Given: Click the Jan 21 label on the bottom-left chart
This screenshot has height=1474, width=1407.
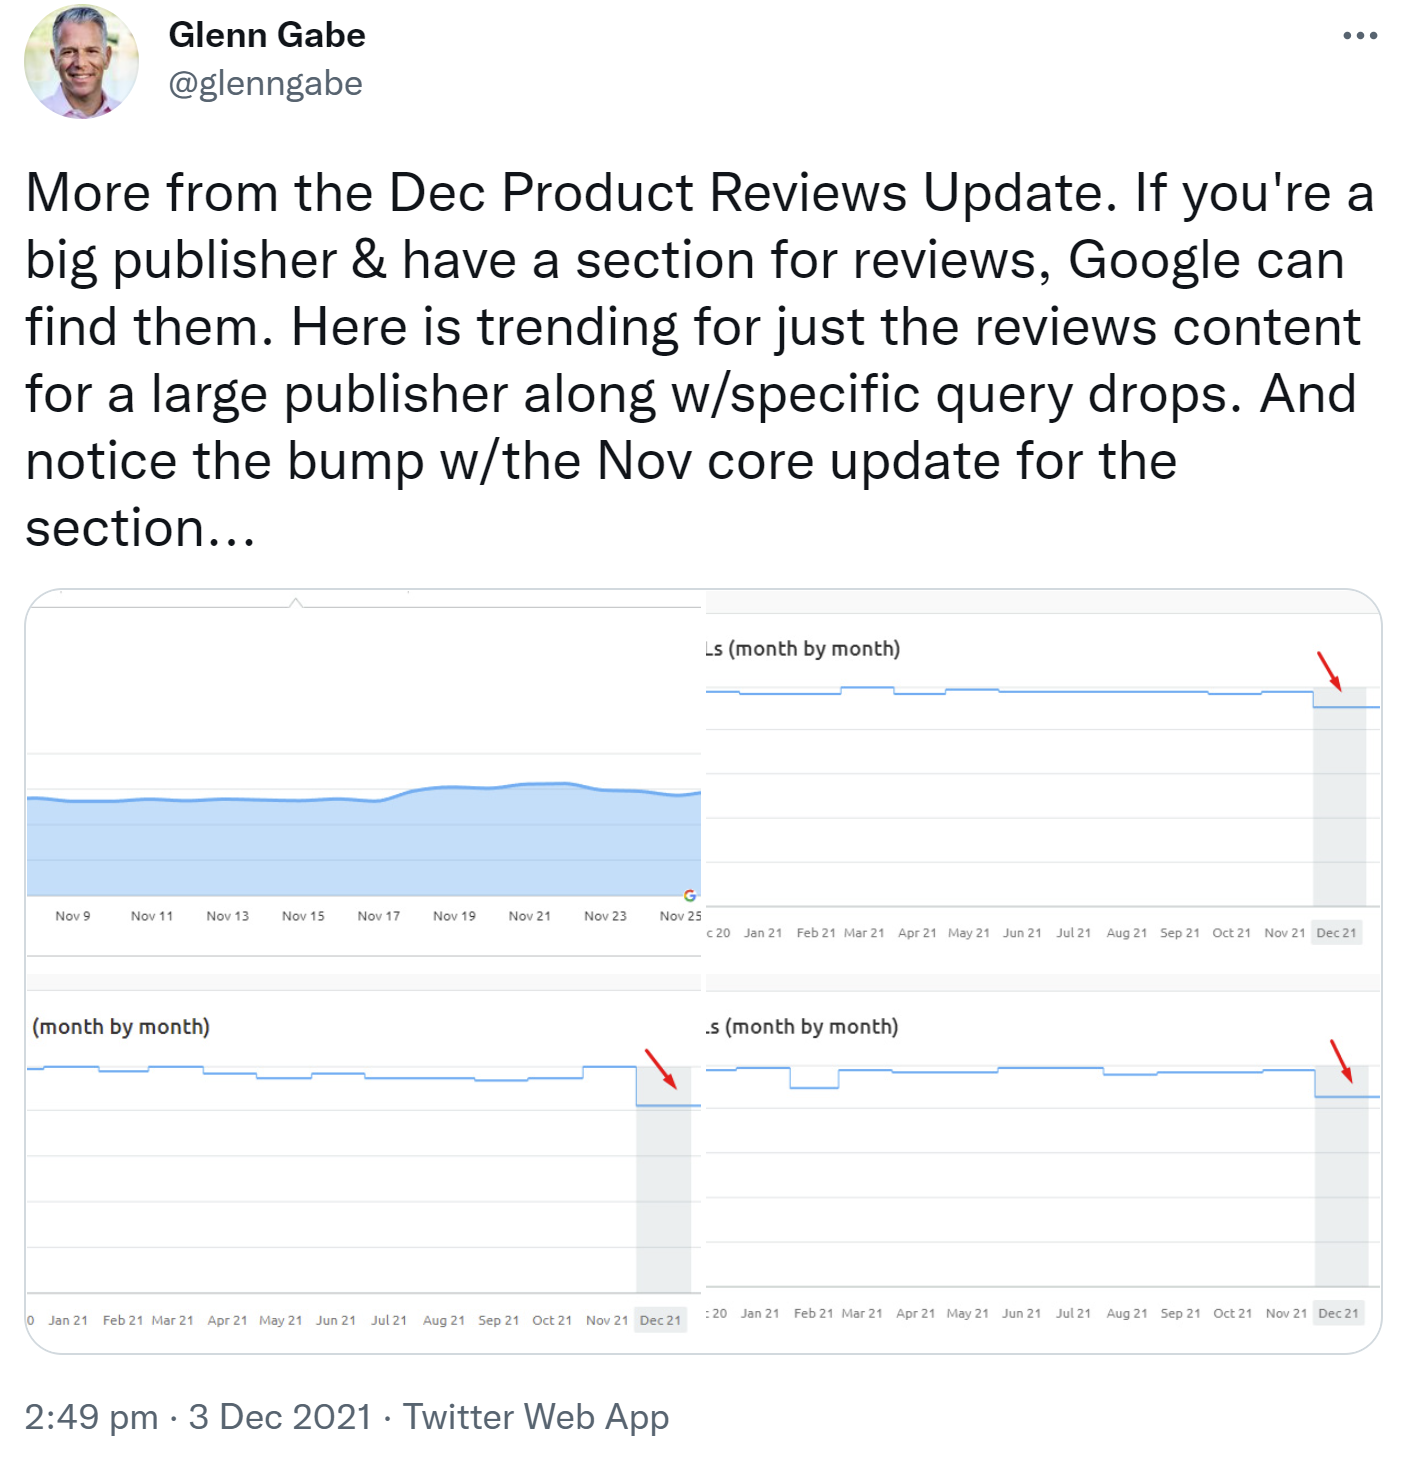Looking at the screenshot, I should 68,1319.
